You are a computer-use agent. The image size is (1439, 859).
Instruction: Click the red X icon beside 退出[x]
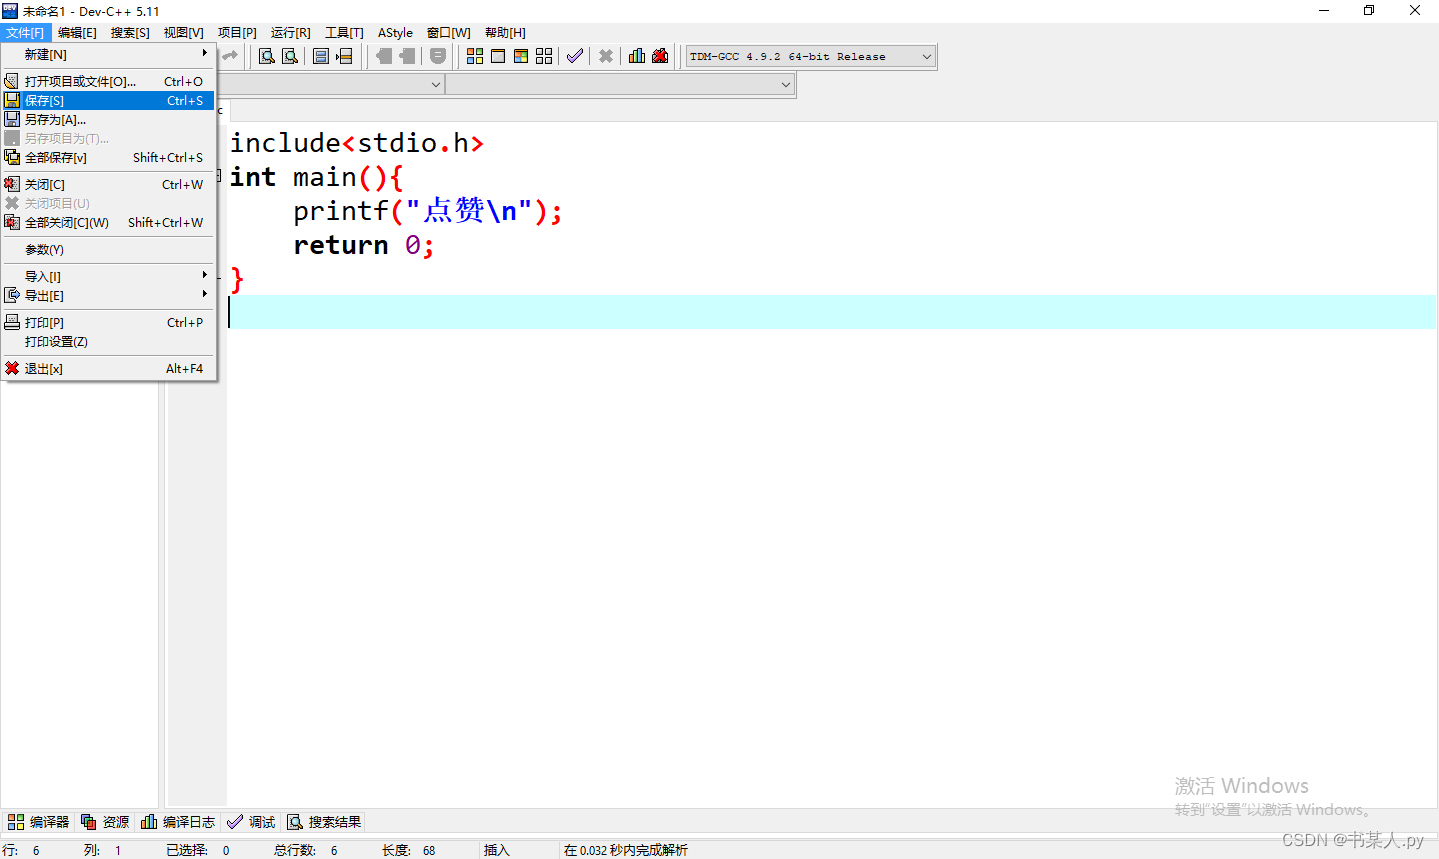(12, 368)
